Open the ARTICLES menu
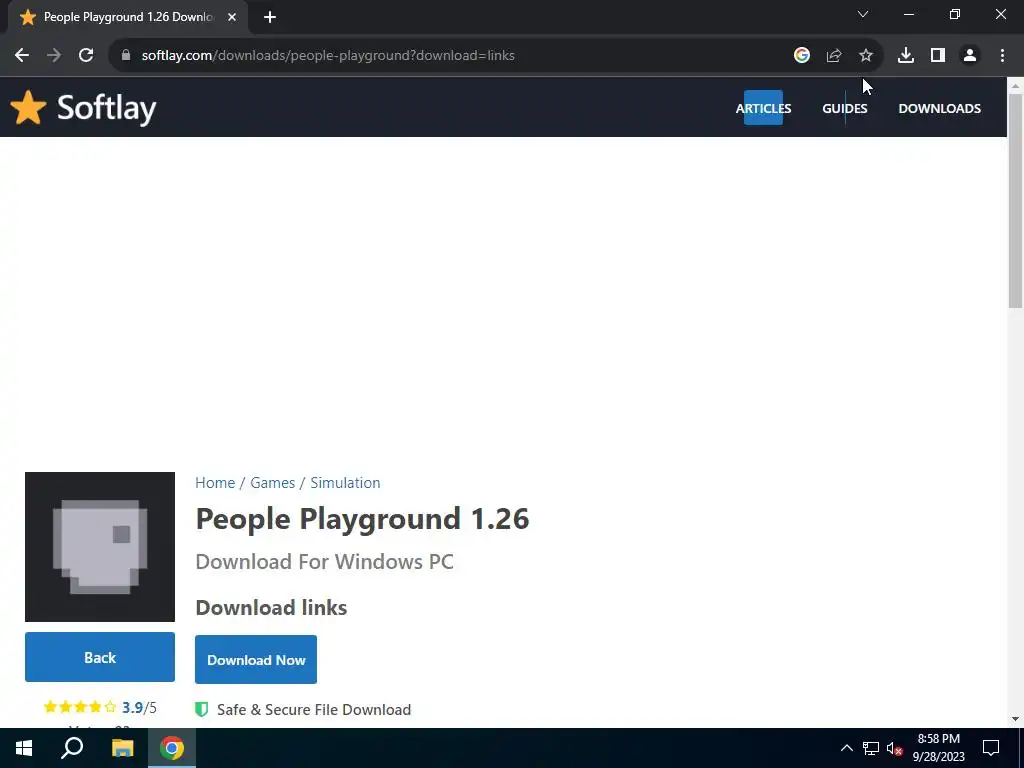Screen dimensions: 1024x768 [763, 108]
